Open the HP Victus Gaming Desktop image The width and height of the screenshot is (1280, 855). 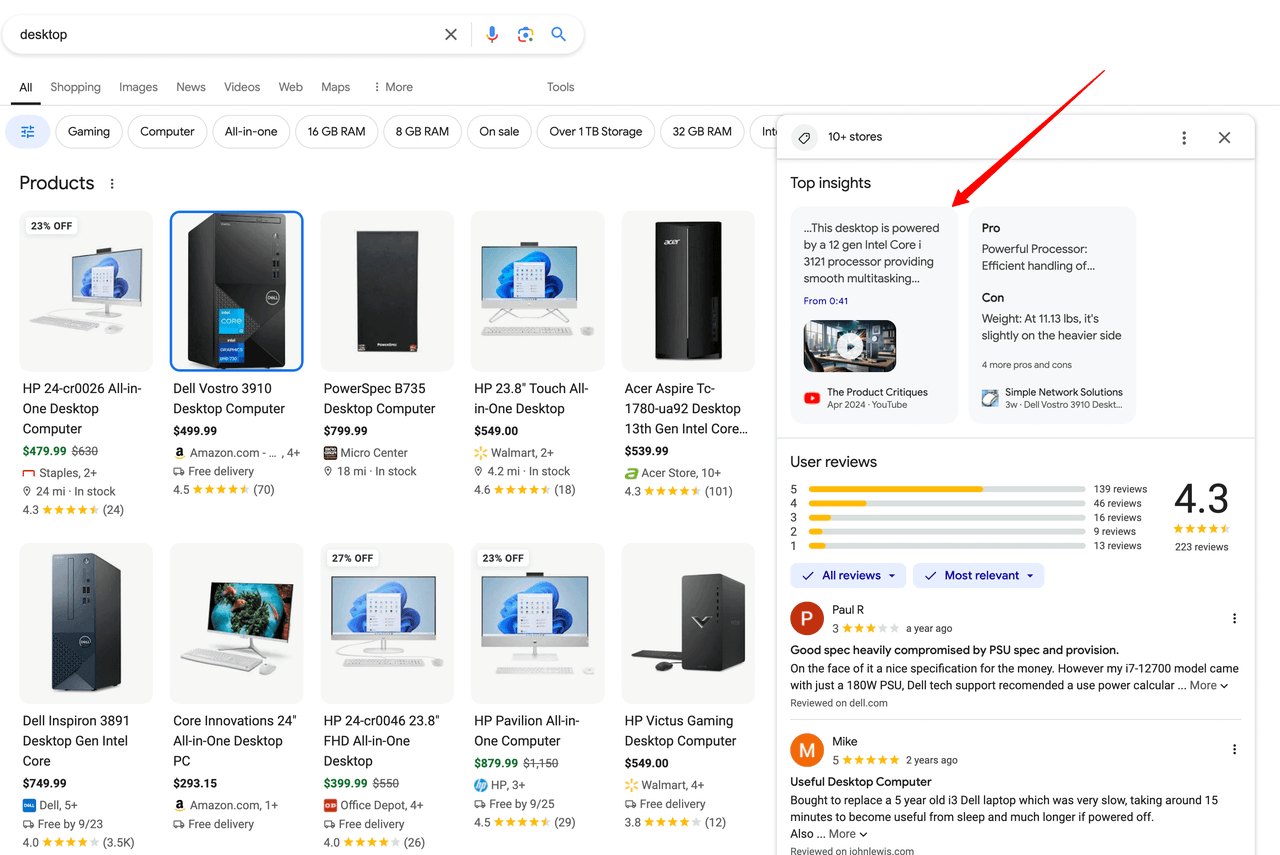tap(688, 623)
